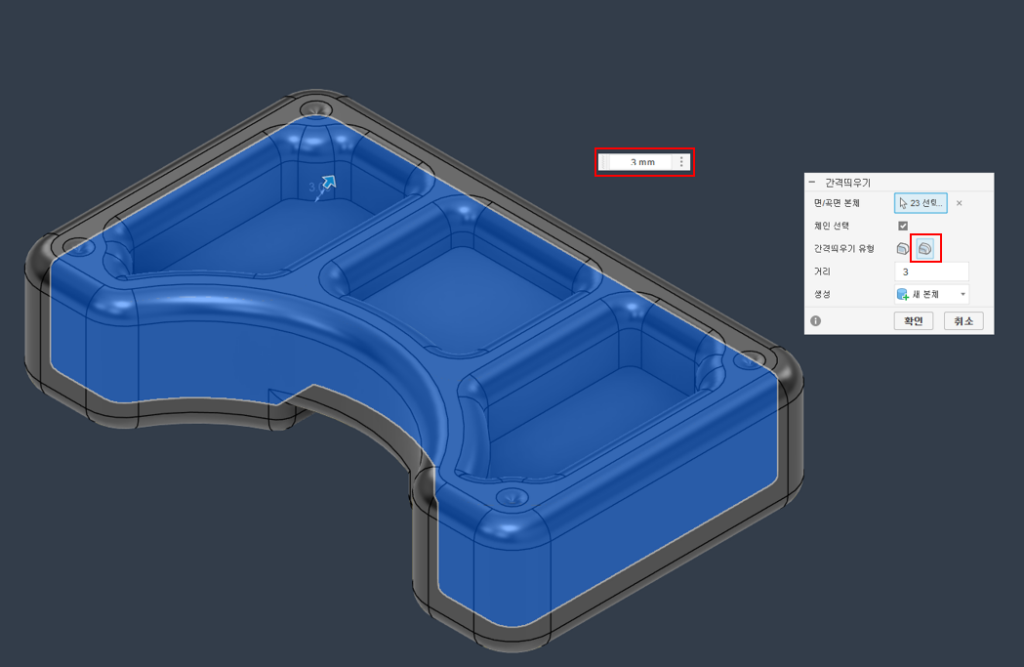Clear the face selection with X icon
The height and width of the screenshot is (667, 1024).
point(959,203)
